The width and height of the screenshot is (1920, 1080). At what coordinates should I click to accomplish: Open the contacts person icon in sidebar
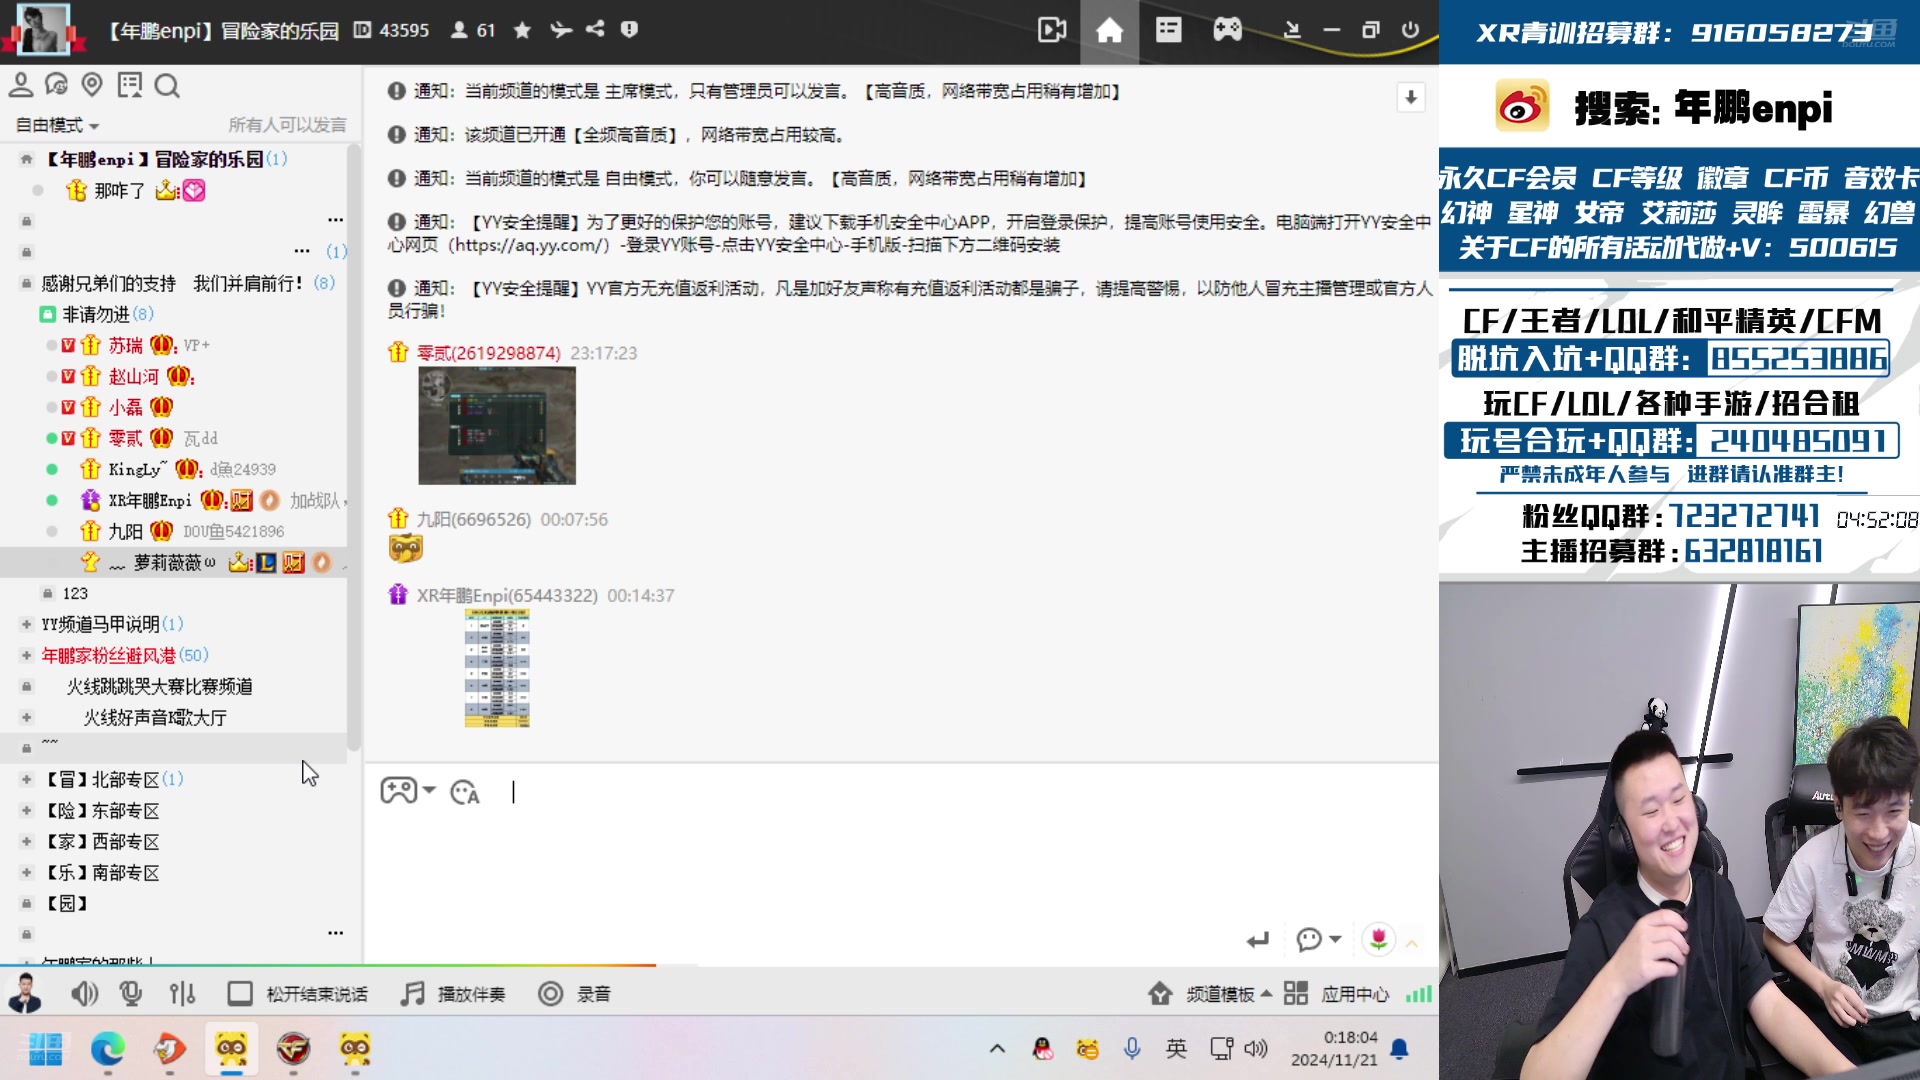21,85
